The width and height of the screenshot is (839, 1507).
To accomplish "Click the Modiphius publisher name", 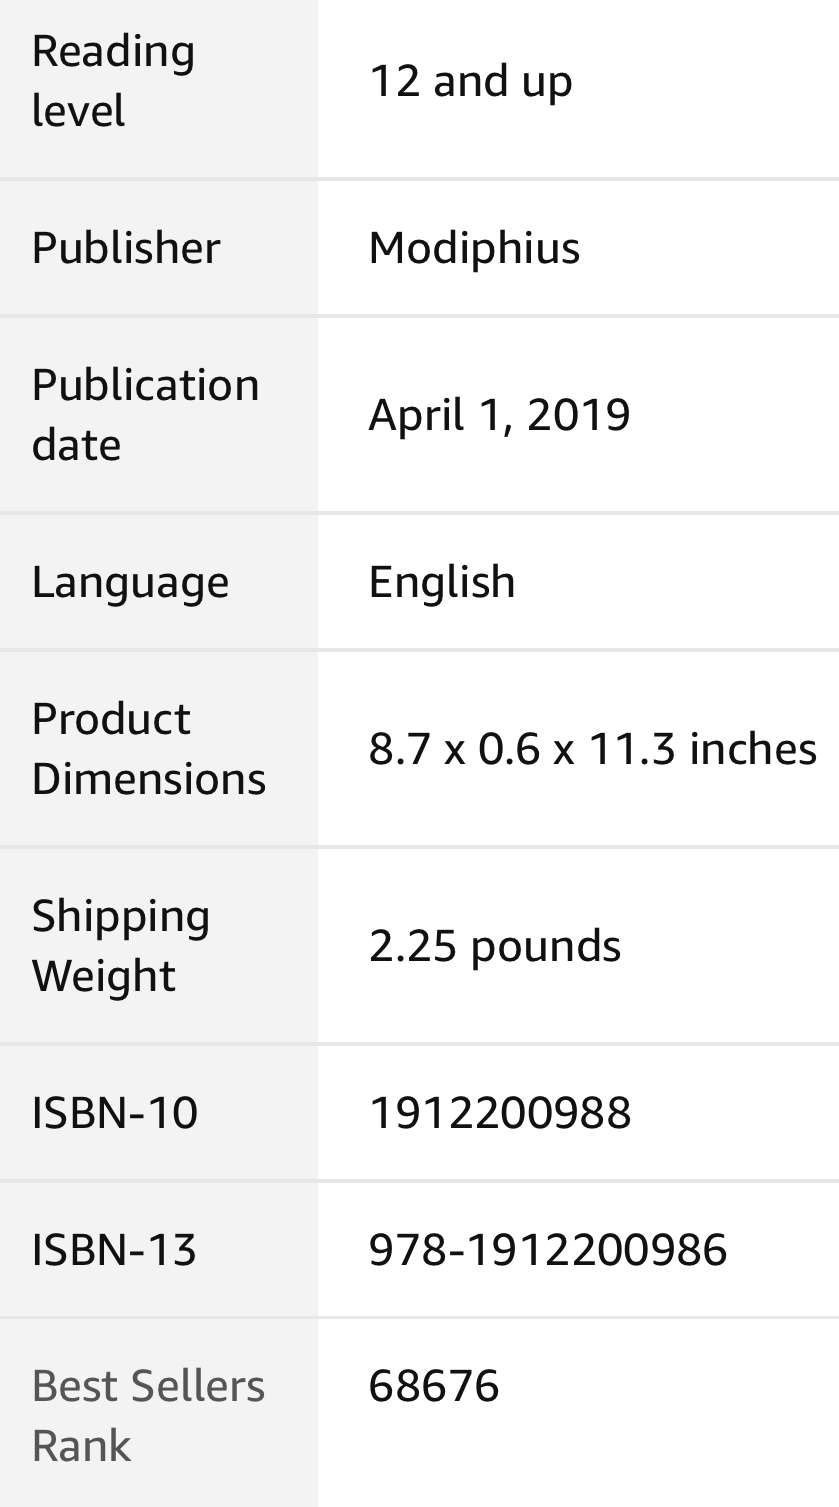I will pyautogui.click(x=474, y=248).
